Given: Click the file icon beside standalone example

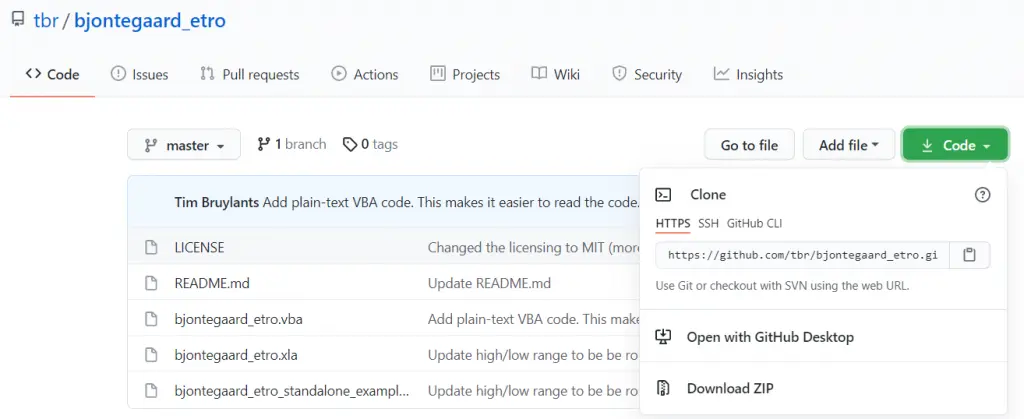Looking at the screenshot, I should click(x=151, y=391).
